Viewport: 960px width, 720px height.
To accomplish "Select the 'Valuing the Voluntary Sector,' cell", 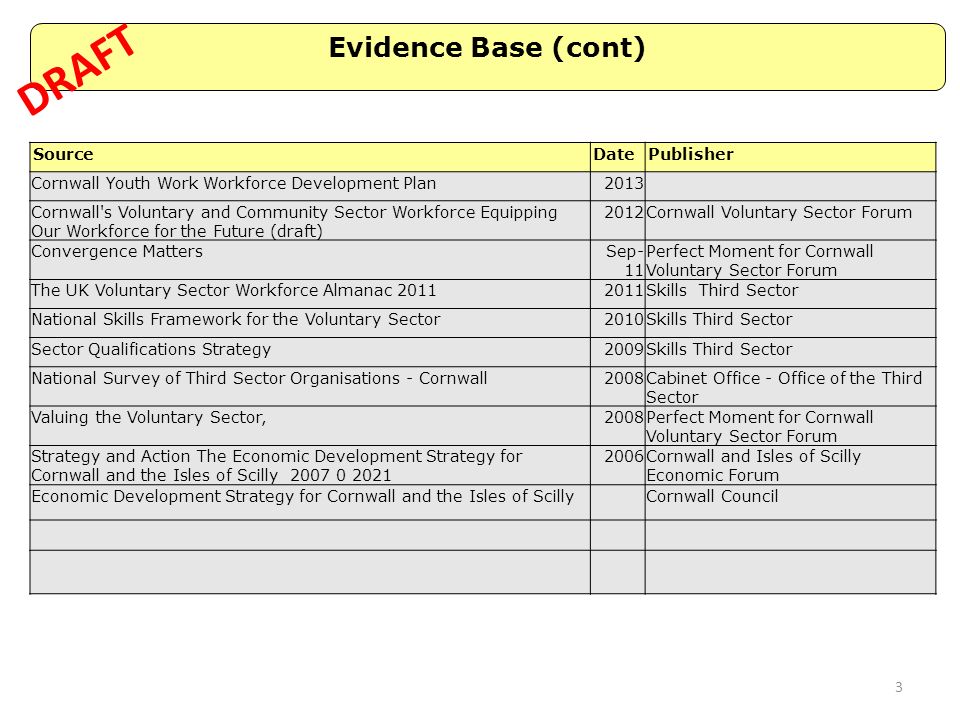I will pos(310,426).
